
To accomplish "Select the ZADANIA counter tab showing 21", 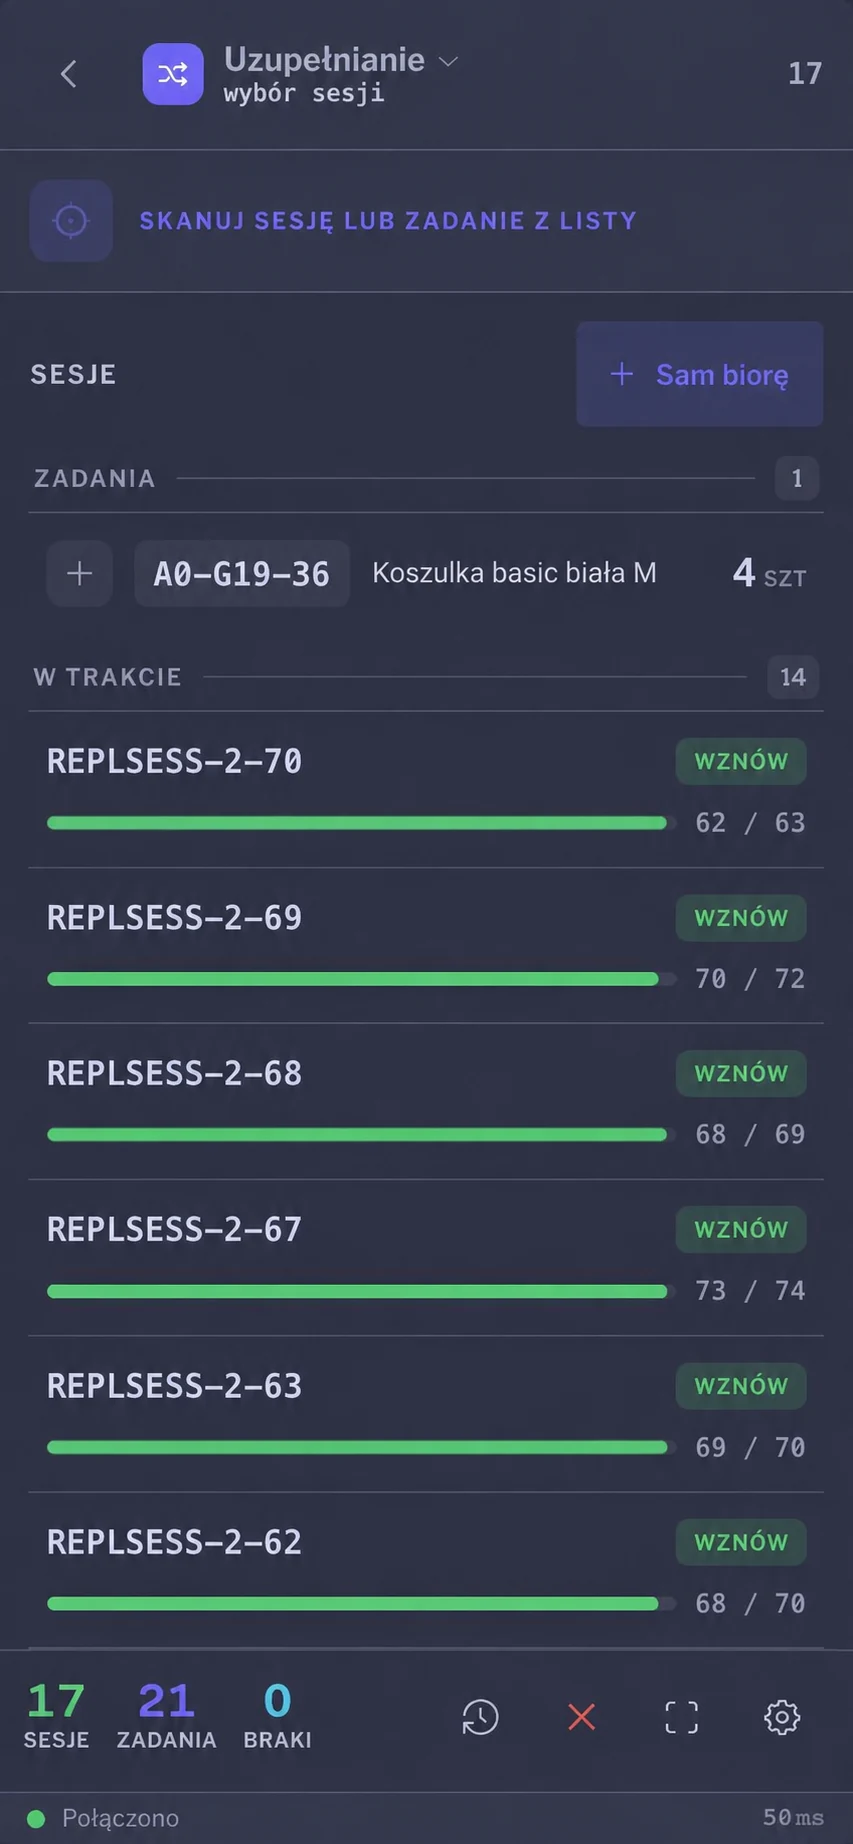I will click(x=166, y=1715).
